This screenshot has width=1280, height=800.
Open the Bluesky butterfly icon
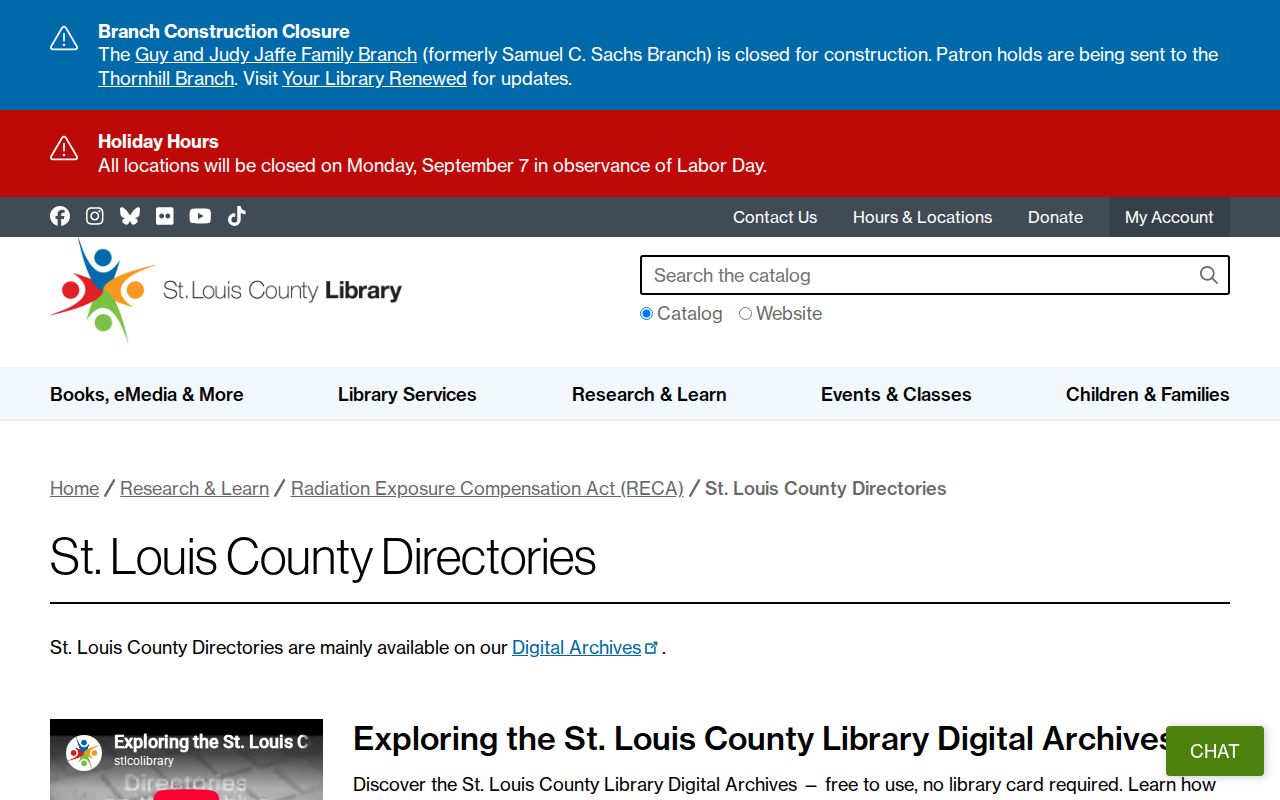[x=130, y=216]
